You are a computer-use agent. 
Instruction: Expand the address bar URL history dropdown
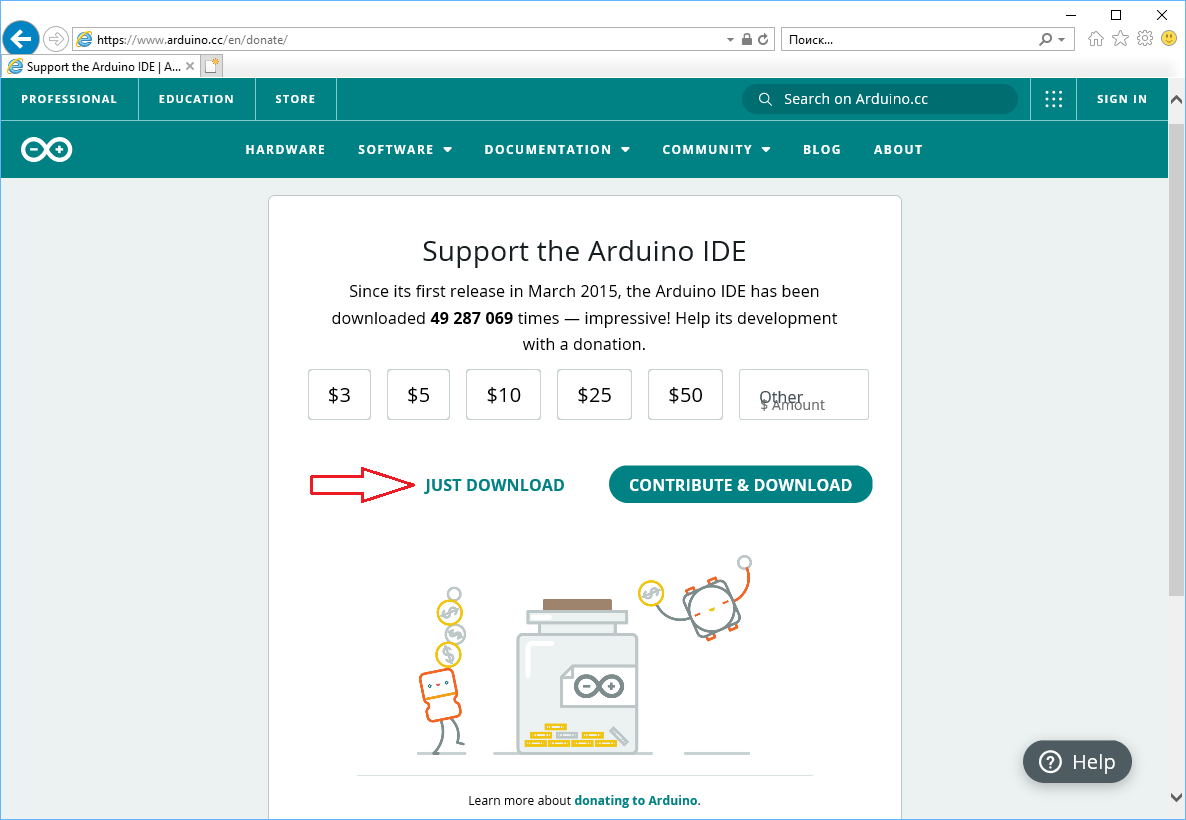click(730, 39)
